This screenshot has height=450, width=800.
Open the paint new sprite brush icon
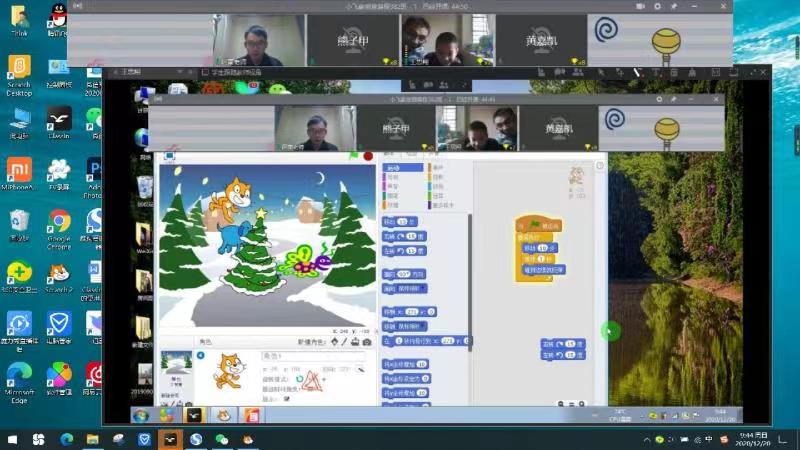[x=344, y=341]
